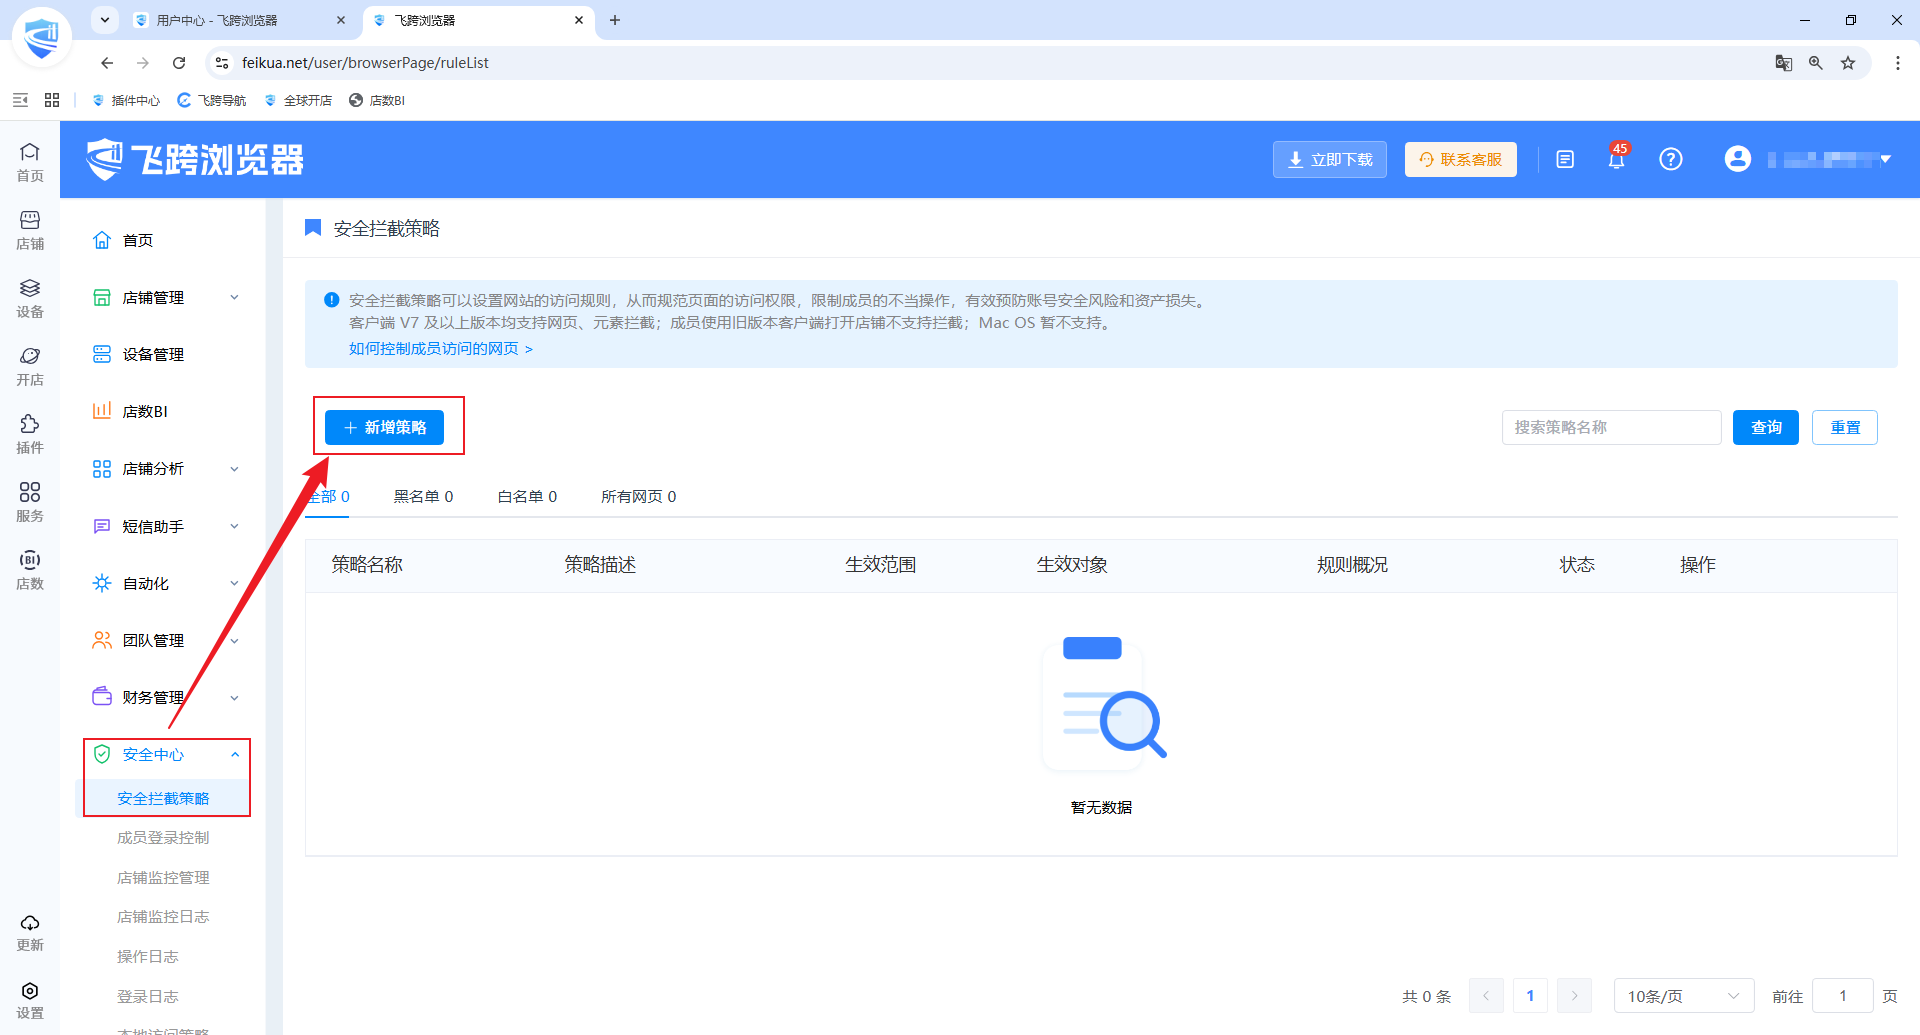Open 设置 gear in left rail
This screenshot has height=1035, width=1920.
(x=30, y=1000)
